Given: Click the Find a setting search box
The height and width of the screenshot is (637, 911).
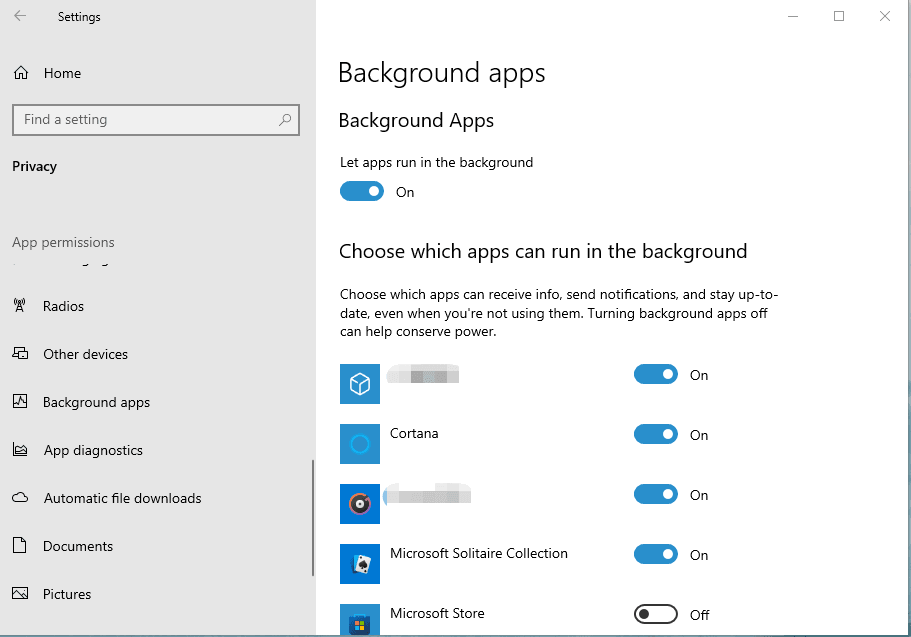Looking at the screenshot, I should [x=145, y=120].
